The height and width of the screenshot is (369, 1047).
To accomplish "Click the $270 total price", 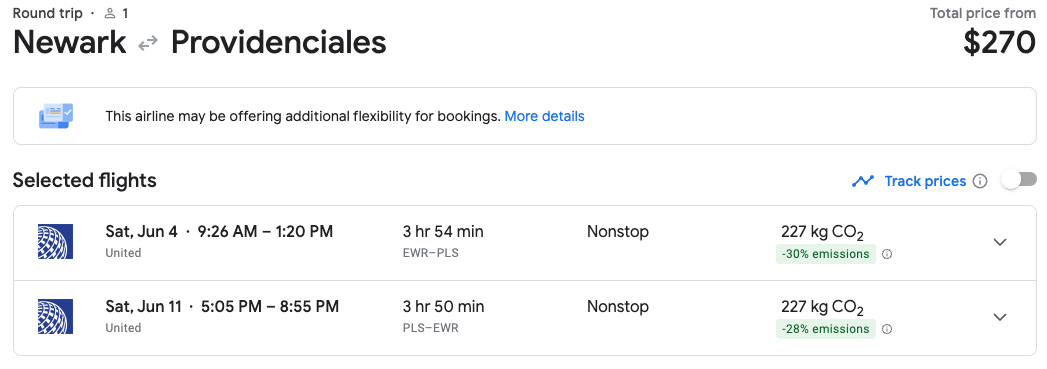I will [x=999, y=43].
